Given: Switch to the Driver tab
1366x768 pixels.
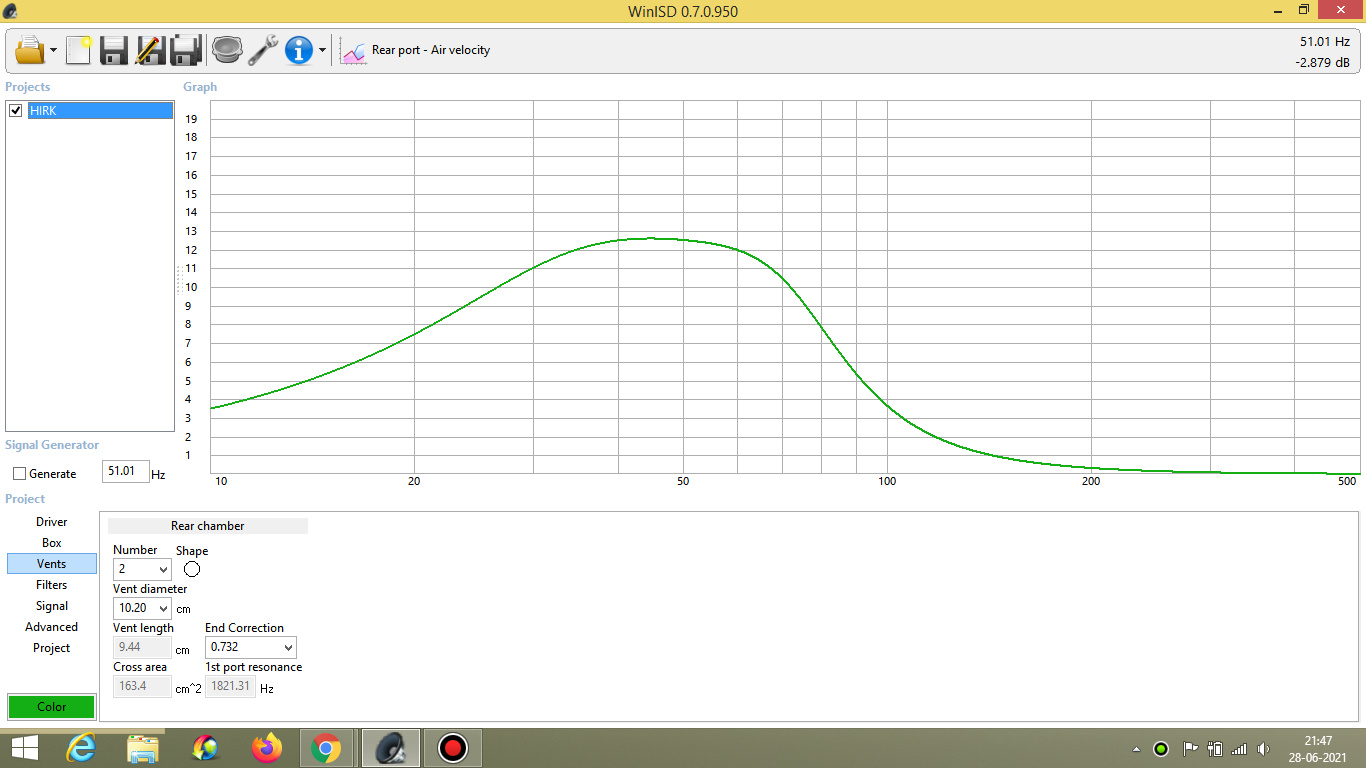Looking at the screenshot, I should (52, 522).
